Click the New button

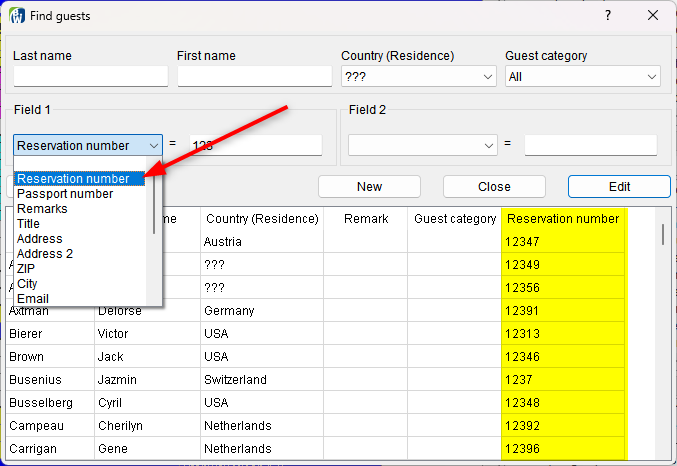369,187
